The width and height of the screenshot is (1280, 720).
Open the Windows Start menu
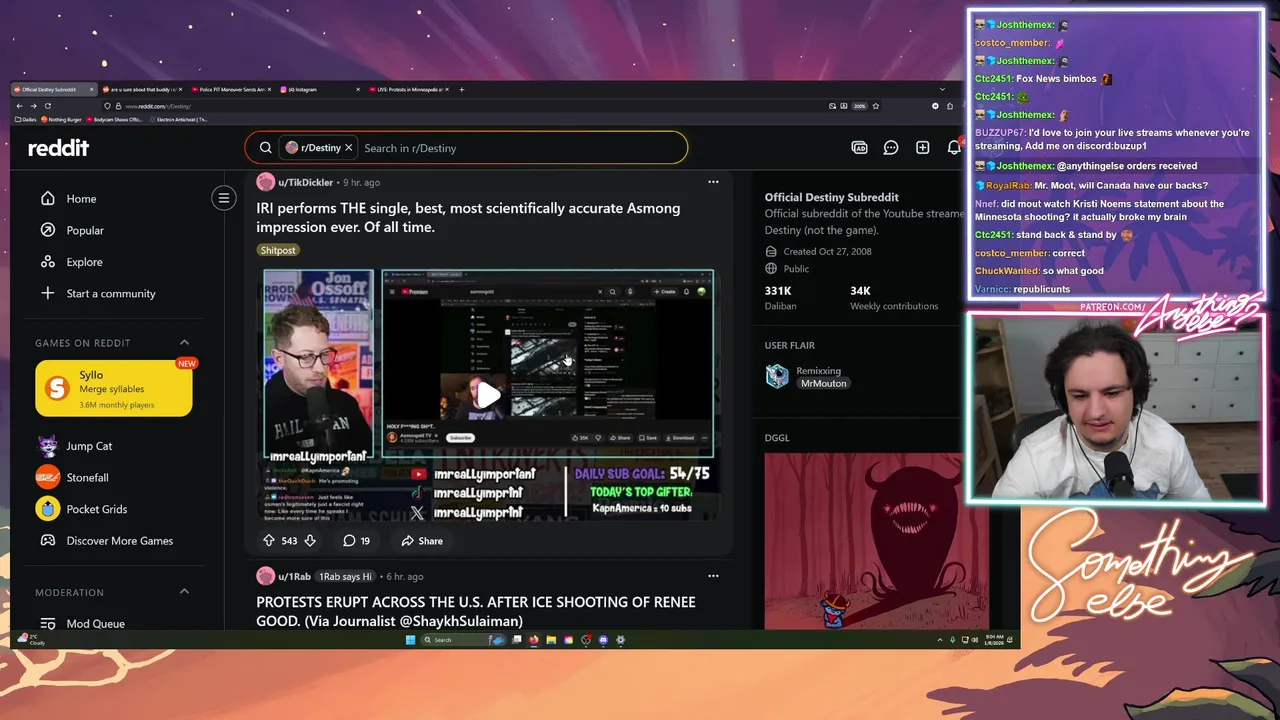tap(410, 640)
